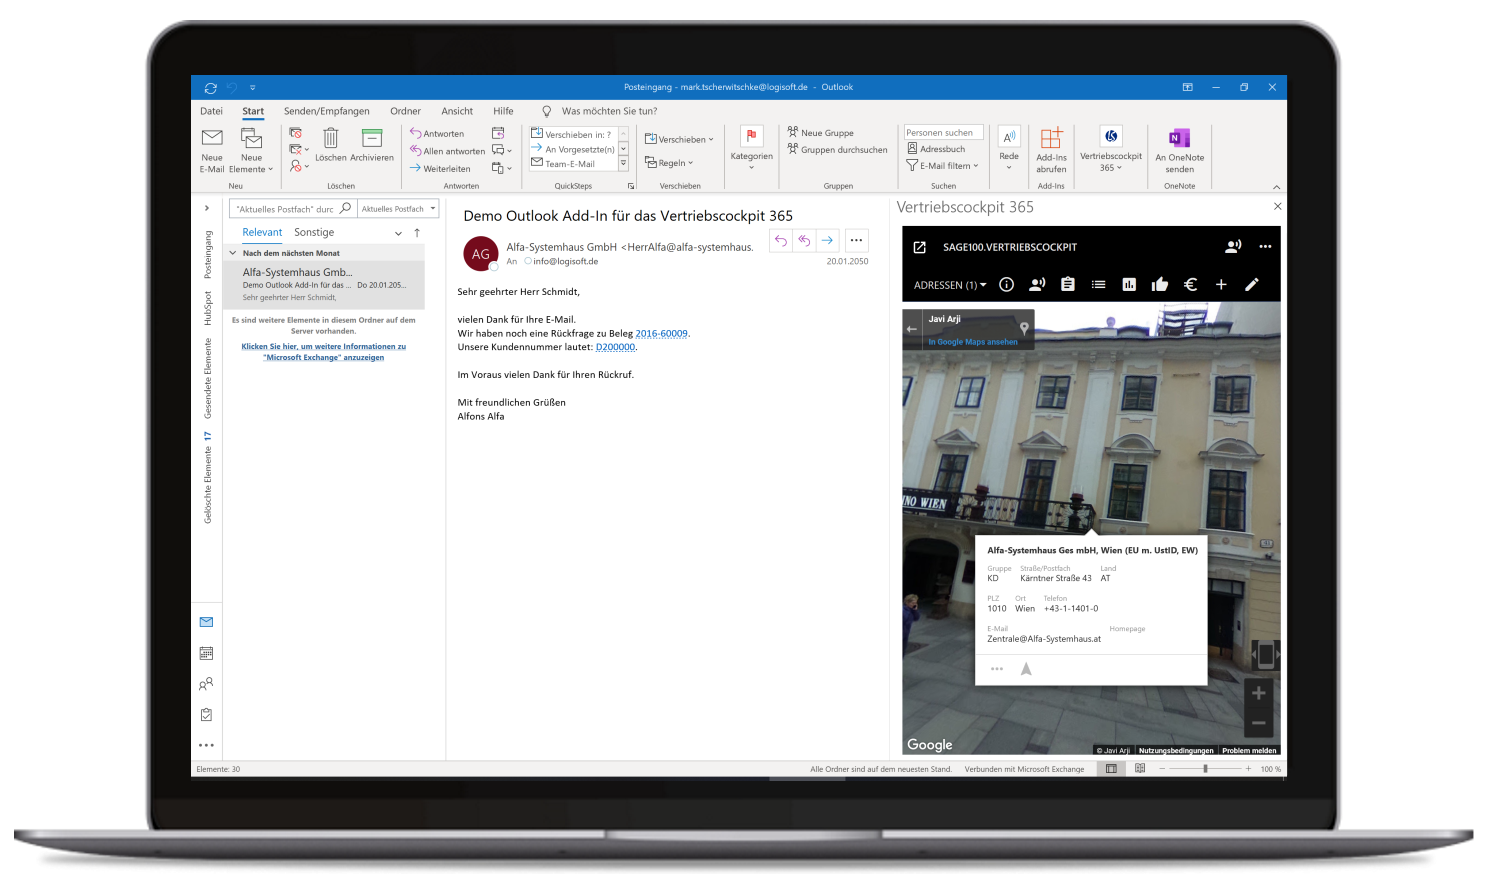Adjust the zoom slider in status bar

click(1206, 769)
